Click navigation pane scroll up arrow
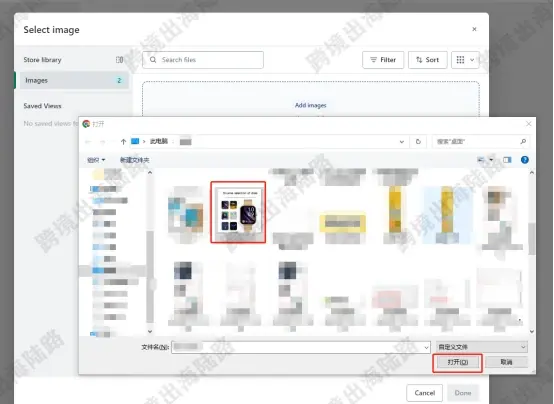Image resolution: width=554 pixels, height=404 pixels. point(150,172)
